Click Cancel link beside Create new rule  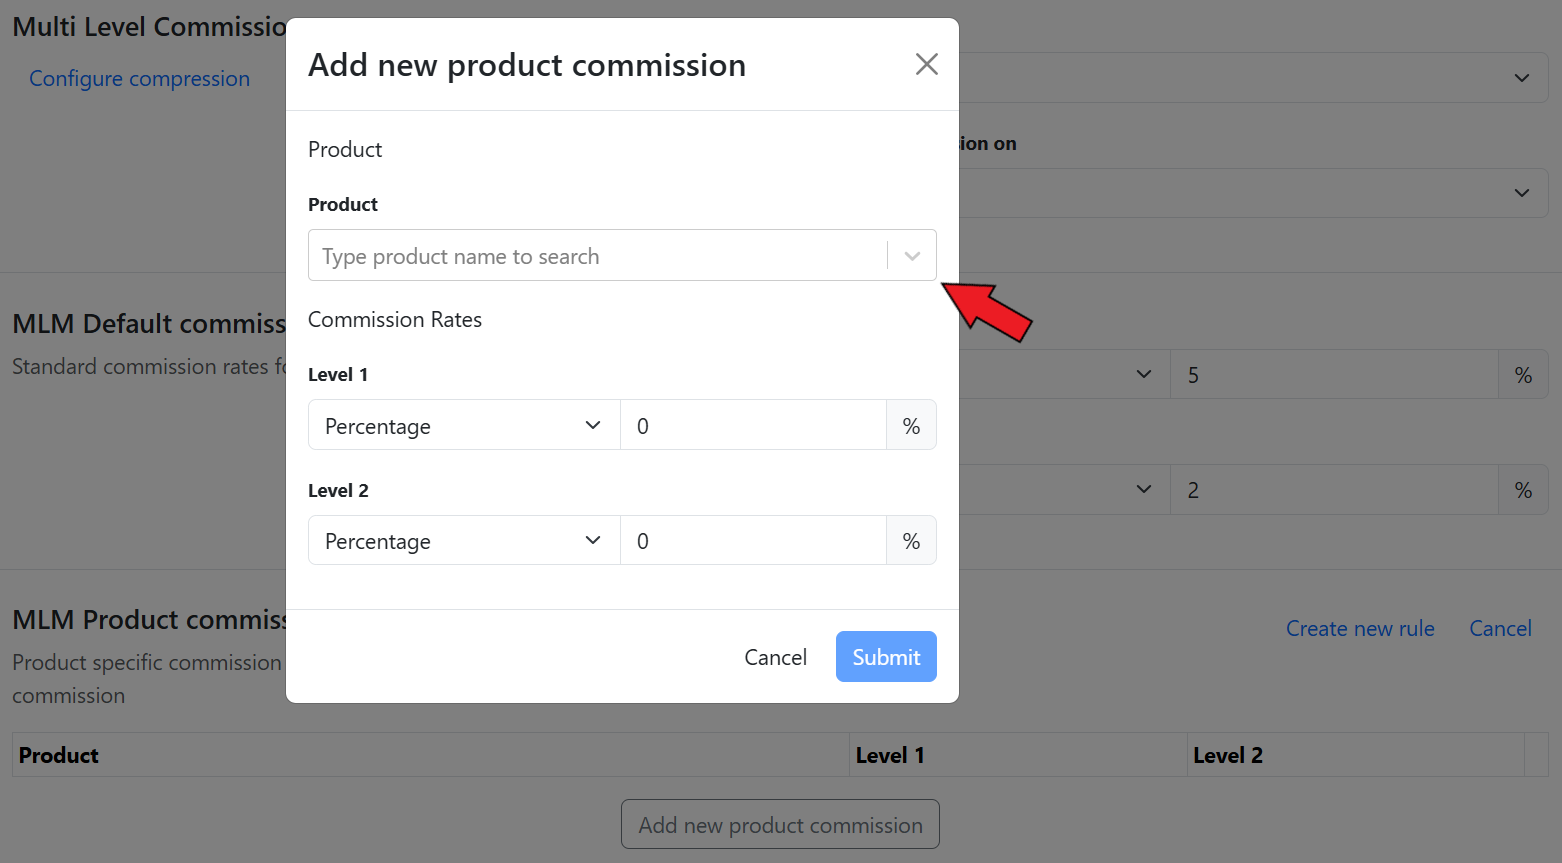pyautogui.click(x=1500, y=629)
